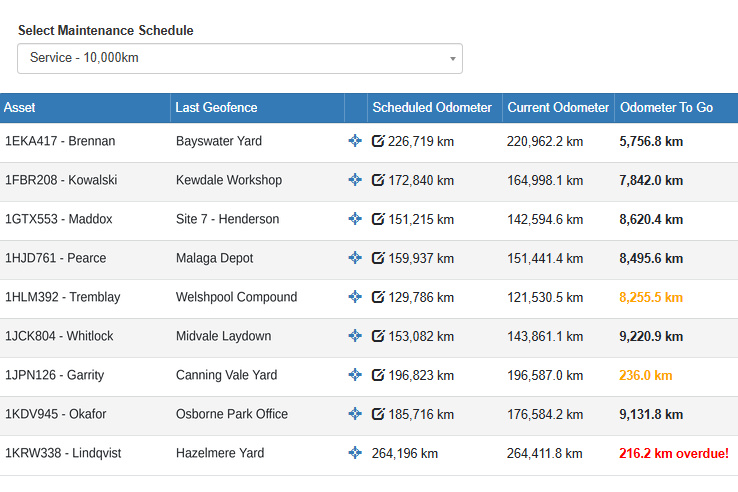This screenshot has height=492, width=738.
Task: Select asset 1HLM392 - Tremblay
Action: click(63, 298)
